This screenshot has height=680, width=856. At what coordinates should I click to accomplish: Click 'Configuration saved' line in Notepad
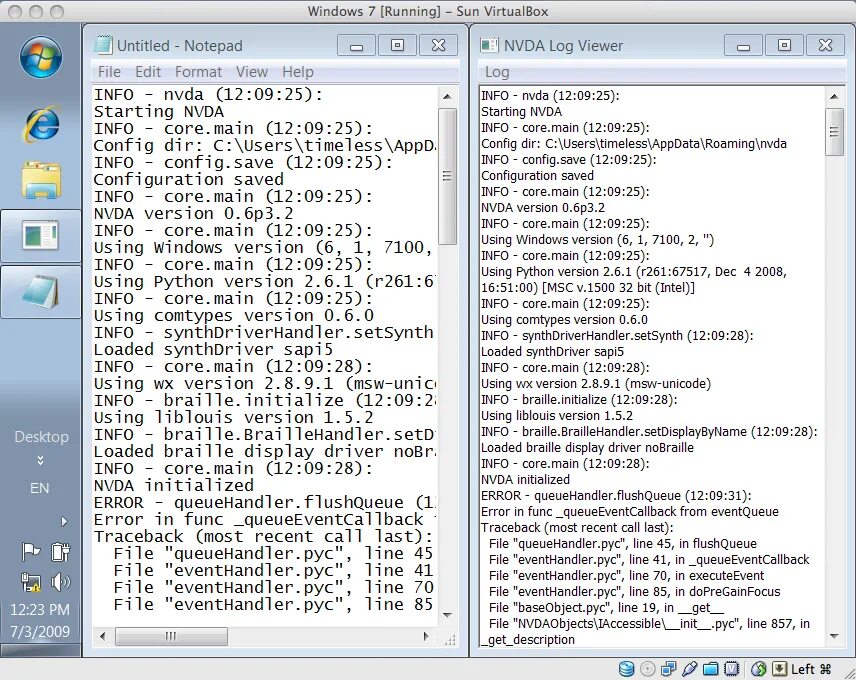click(x=189, y=180)
